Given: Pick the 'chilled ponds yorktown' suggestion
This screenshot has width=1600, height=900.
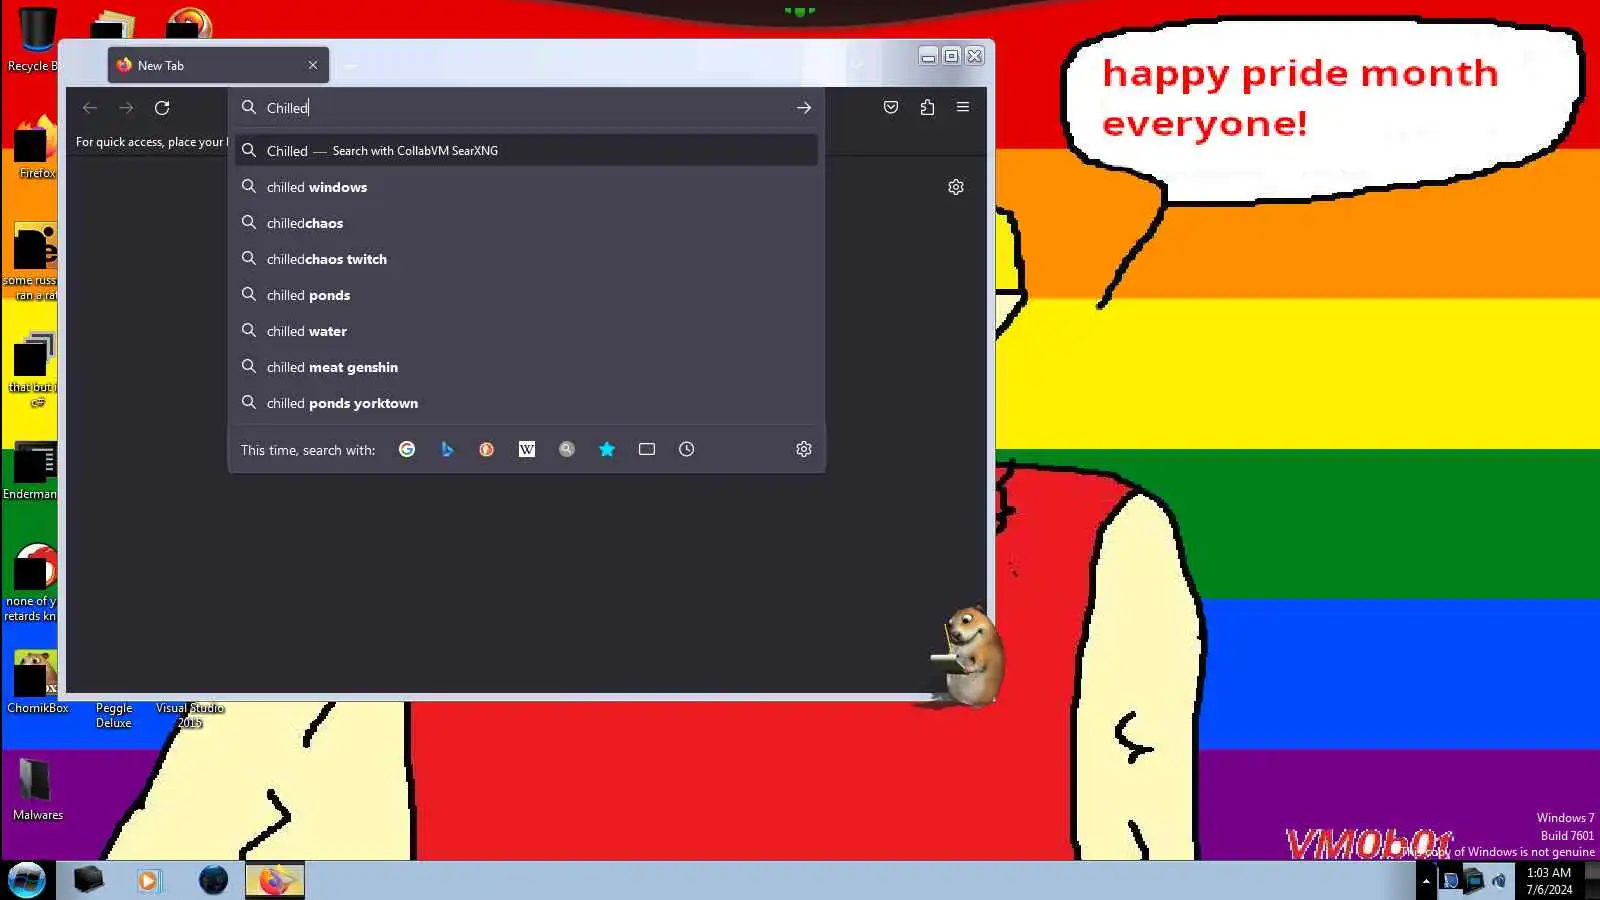Looking at the screenshot, I should pyautogui.click(x=527, y=403).
